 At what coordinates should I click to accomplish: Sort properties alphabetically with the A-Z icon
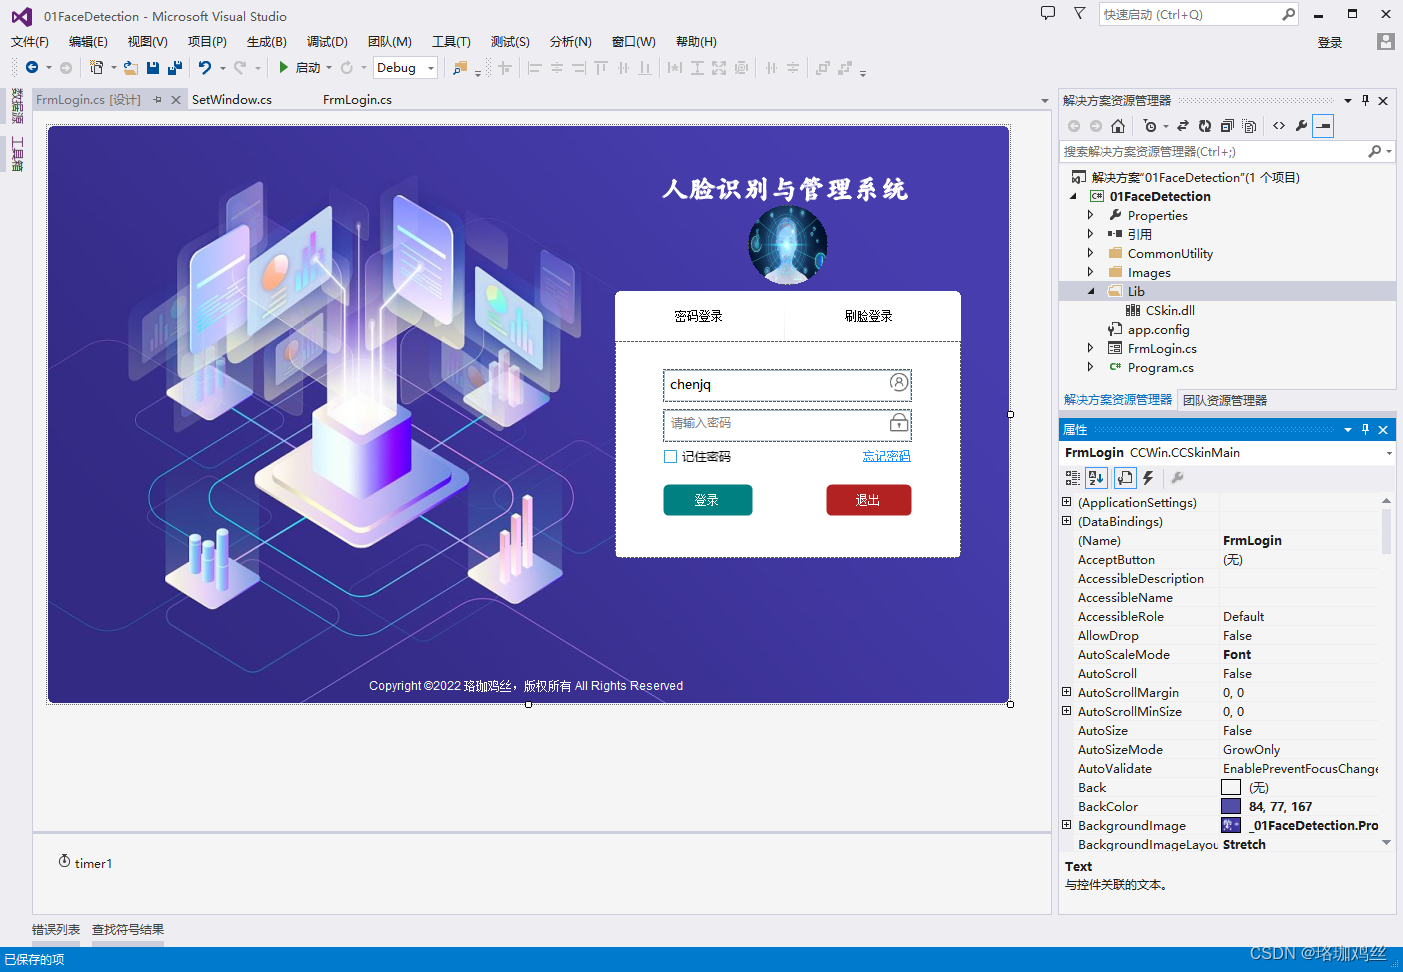coord(1096,478)
